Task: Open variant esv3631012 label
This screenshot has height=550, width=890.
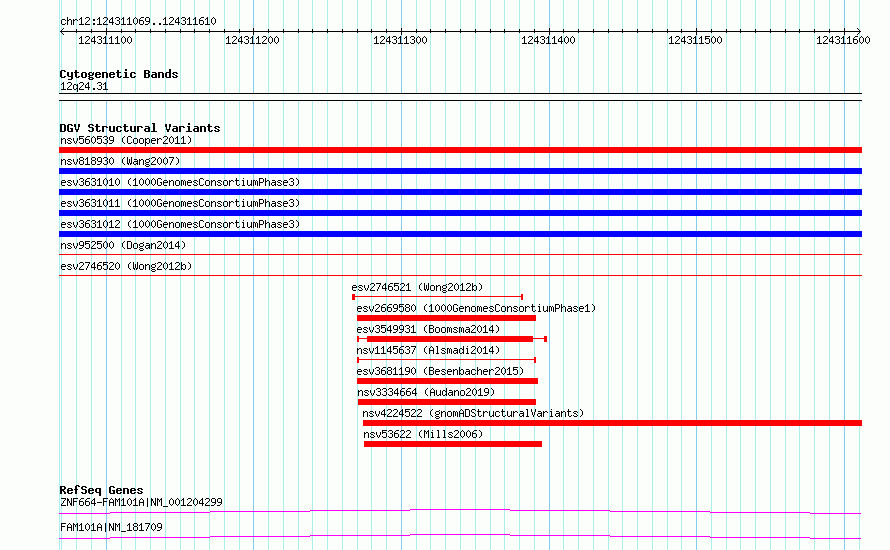Action: pos(180,224)
